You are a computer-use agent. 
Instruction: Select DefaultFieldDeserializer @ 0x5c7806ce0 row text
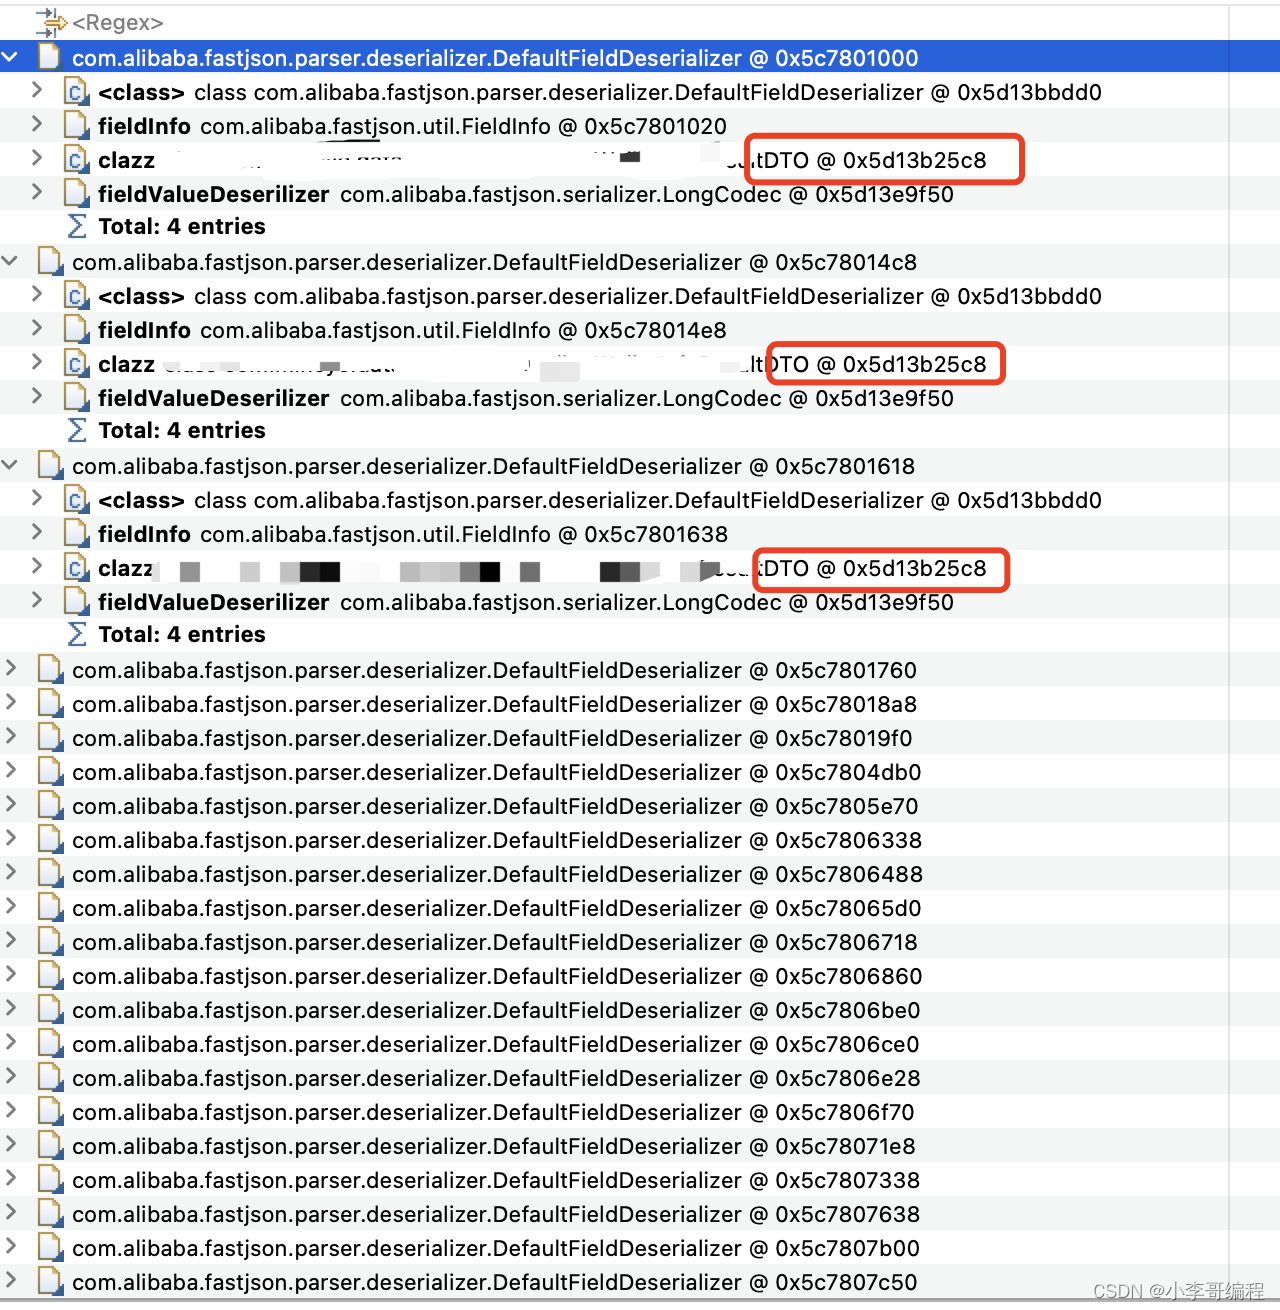[496, 1044]
